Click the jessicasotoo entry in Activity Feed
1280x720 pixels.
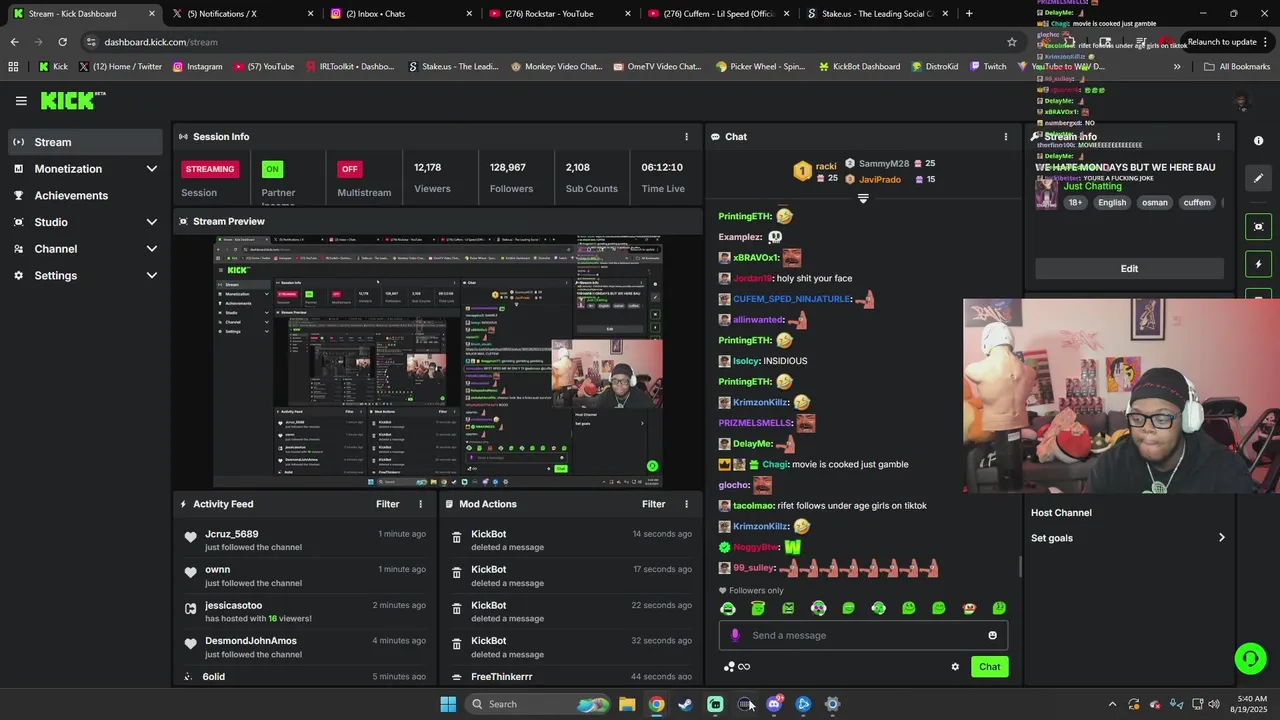coord(304,612)
